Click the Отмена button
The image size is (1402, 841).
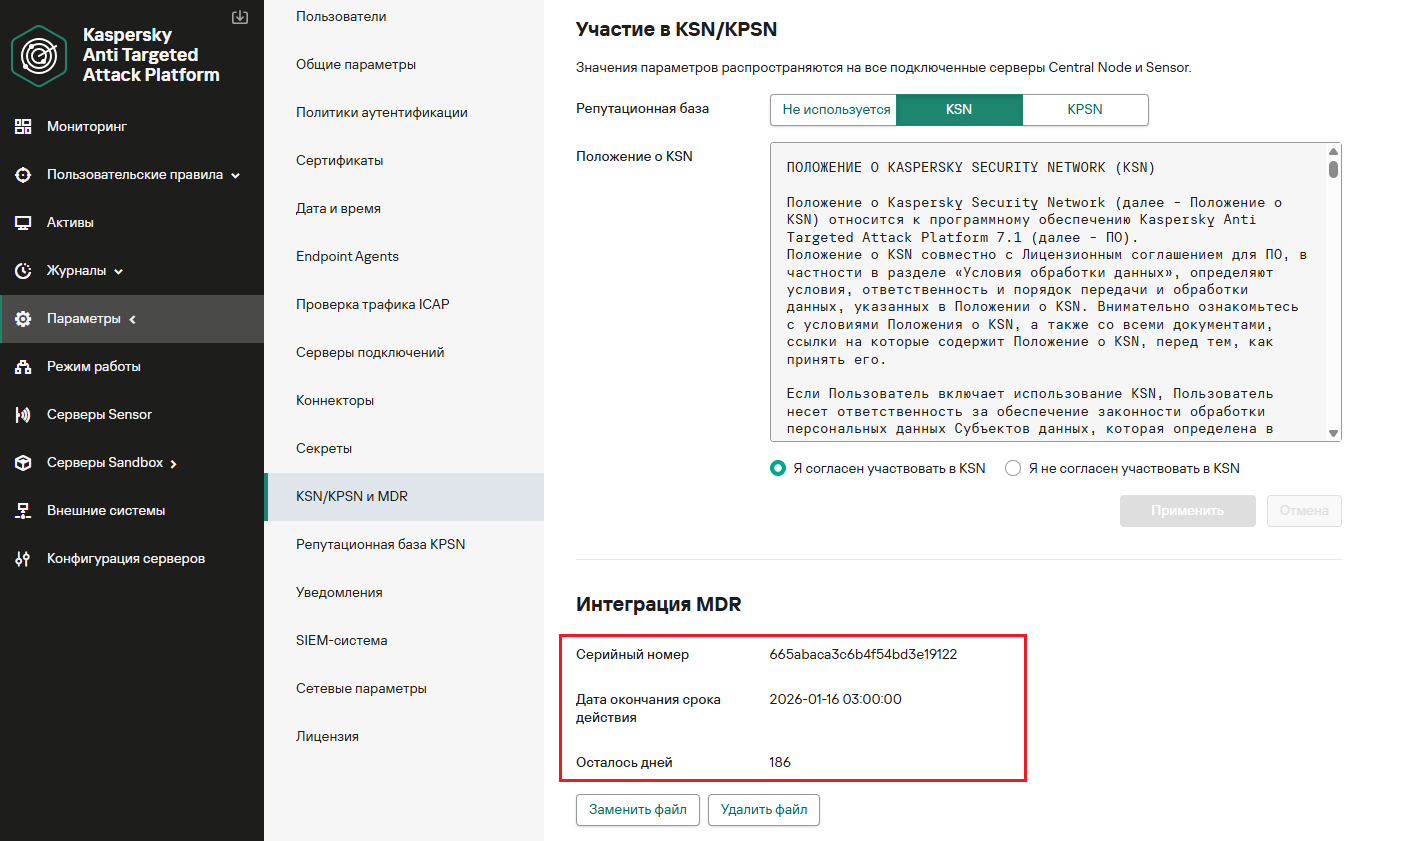[x=1304, y=511]
